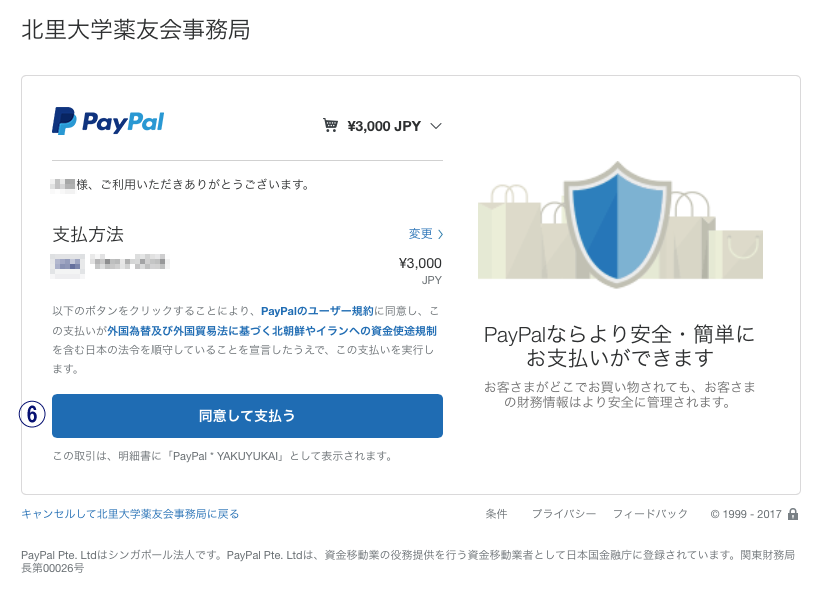Open the PayPalのユーザー規約 link
The image size is (823, 595).
coord(317,311)
